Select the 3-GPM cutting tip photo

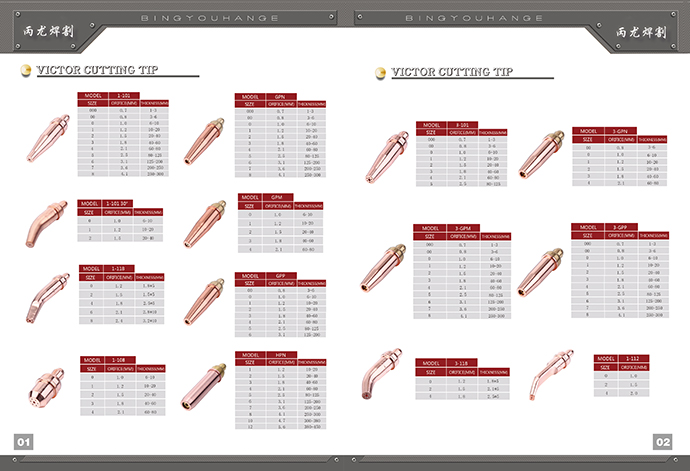[x=383, y=268]
